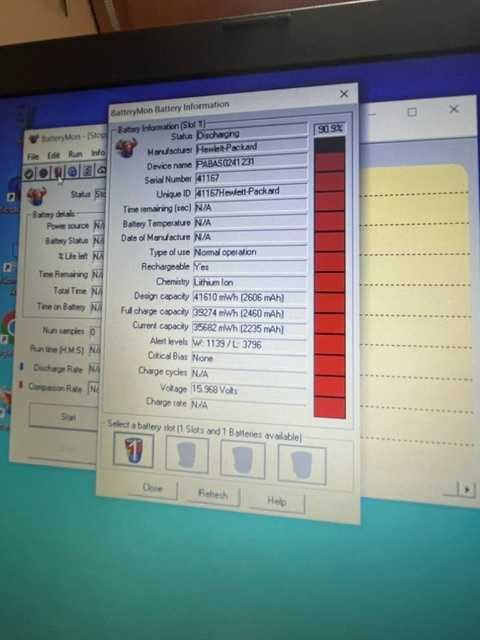Click the first BatteryMon toolbar icon
Screen dimensions: 480x640
click(29, 174)
